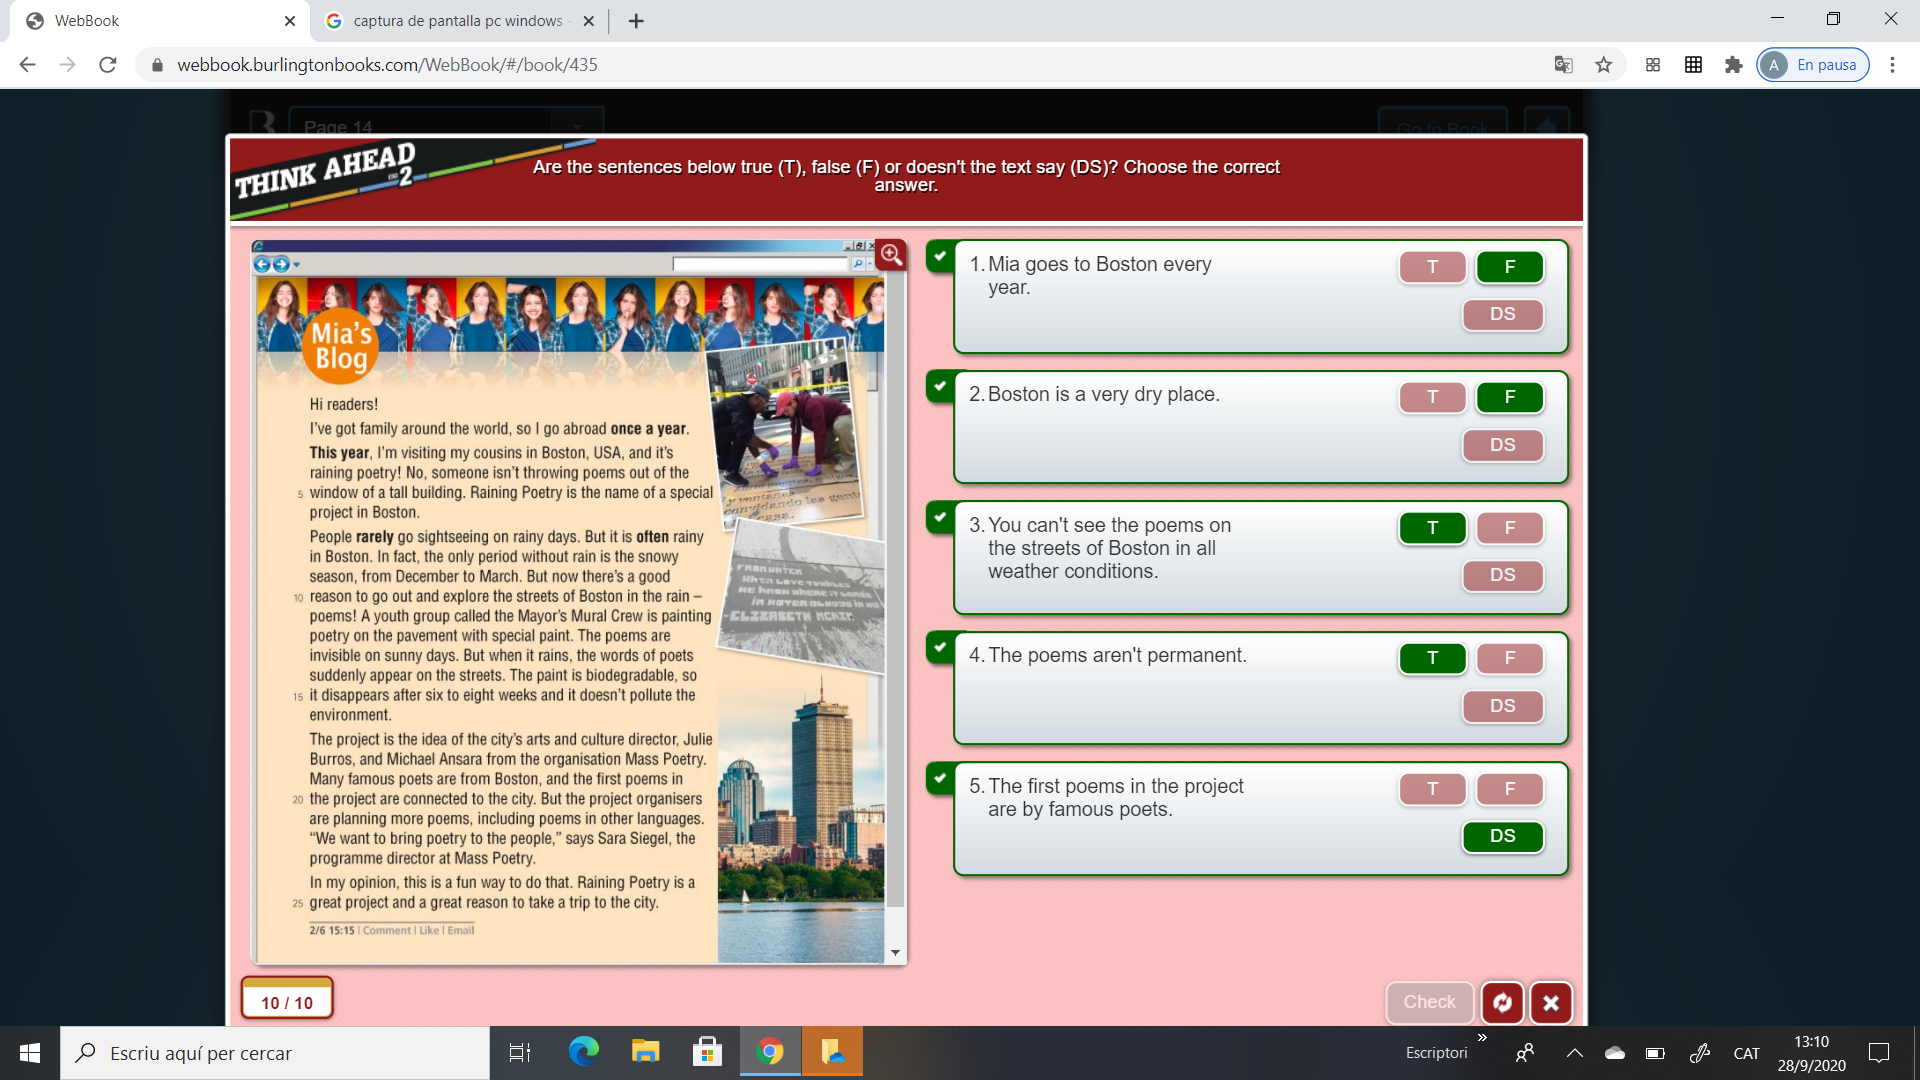This screenshot has width=1920, height=1080.
Task: Click the red reset exercise icon
Action: pyautogui.click(x=1502, y=1002)
